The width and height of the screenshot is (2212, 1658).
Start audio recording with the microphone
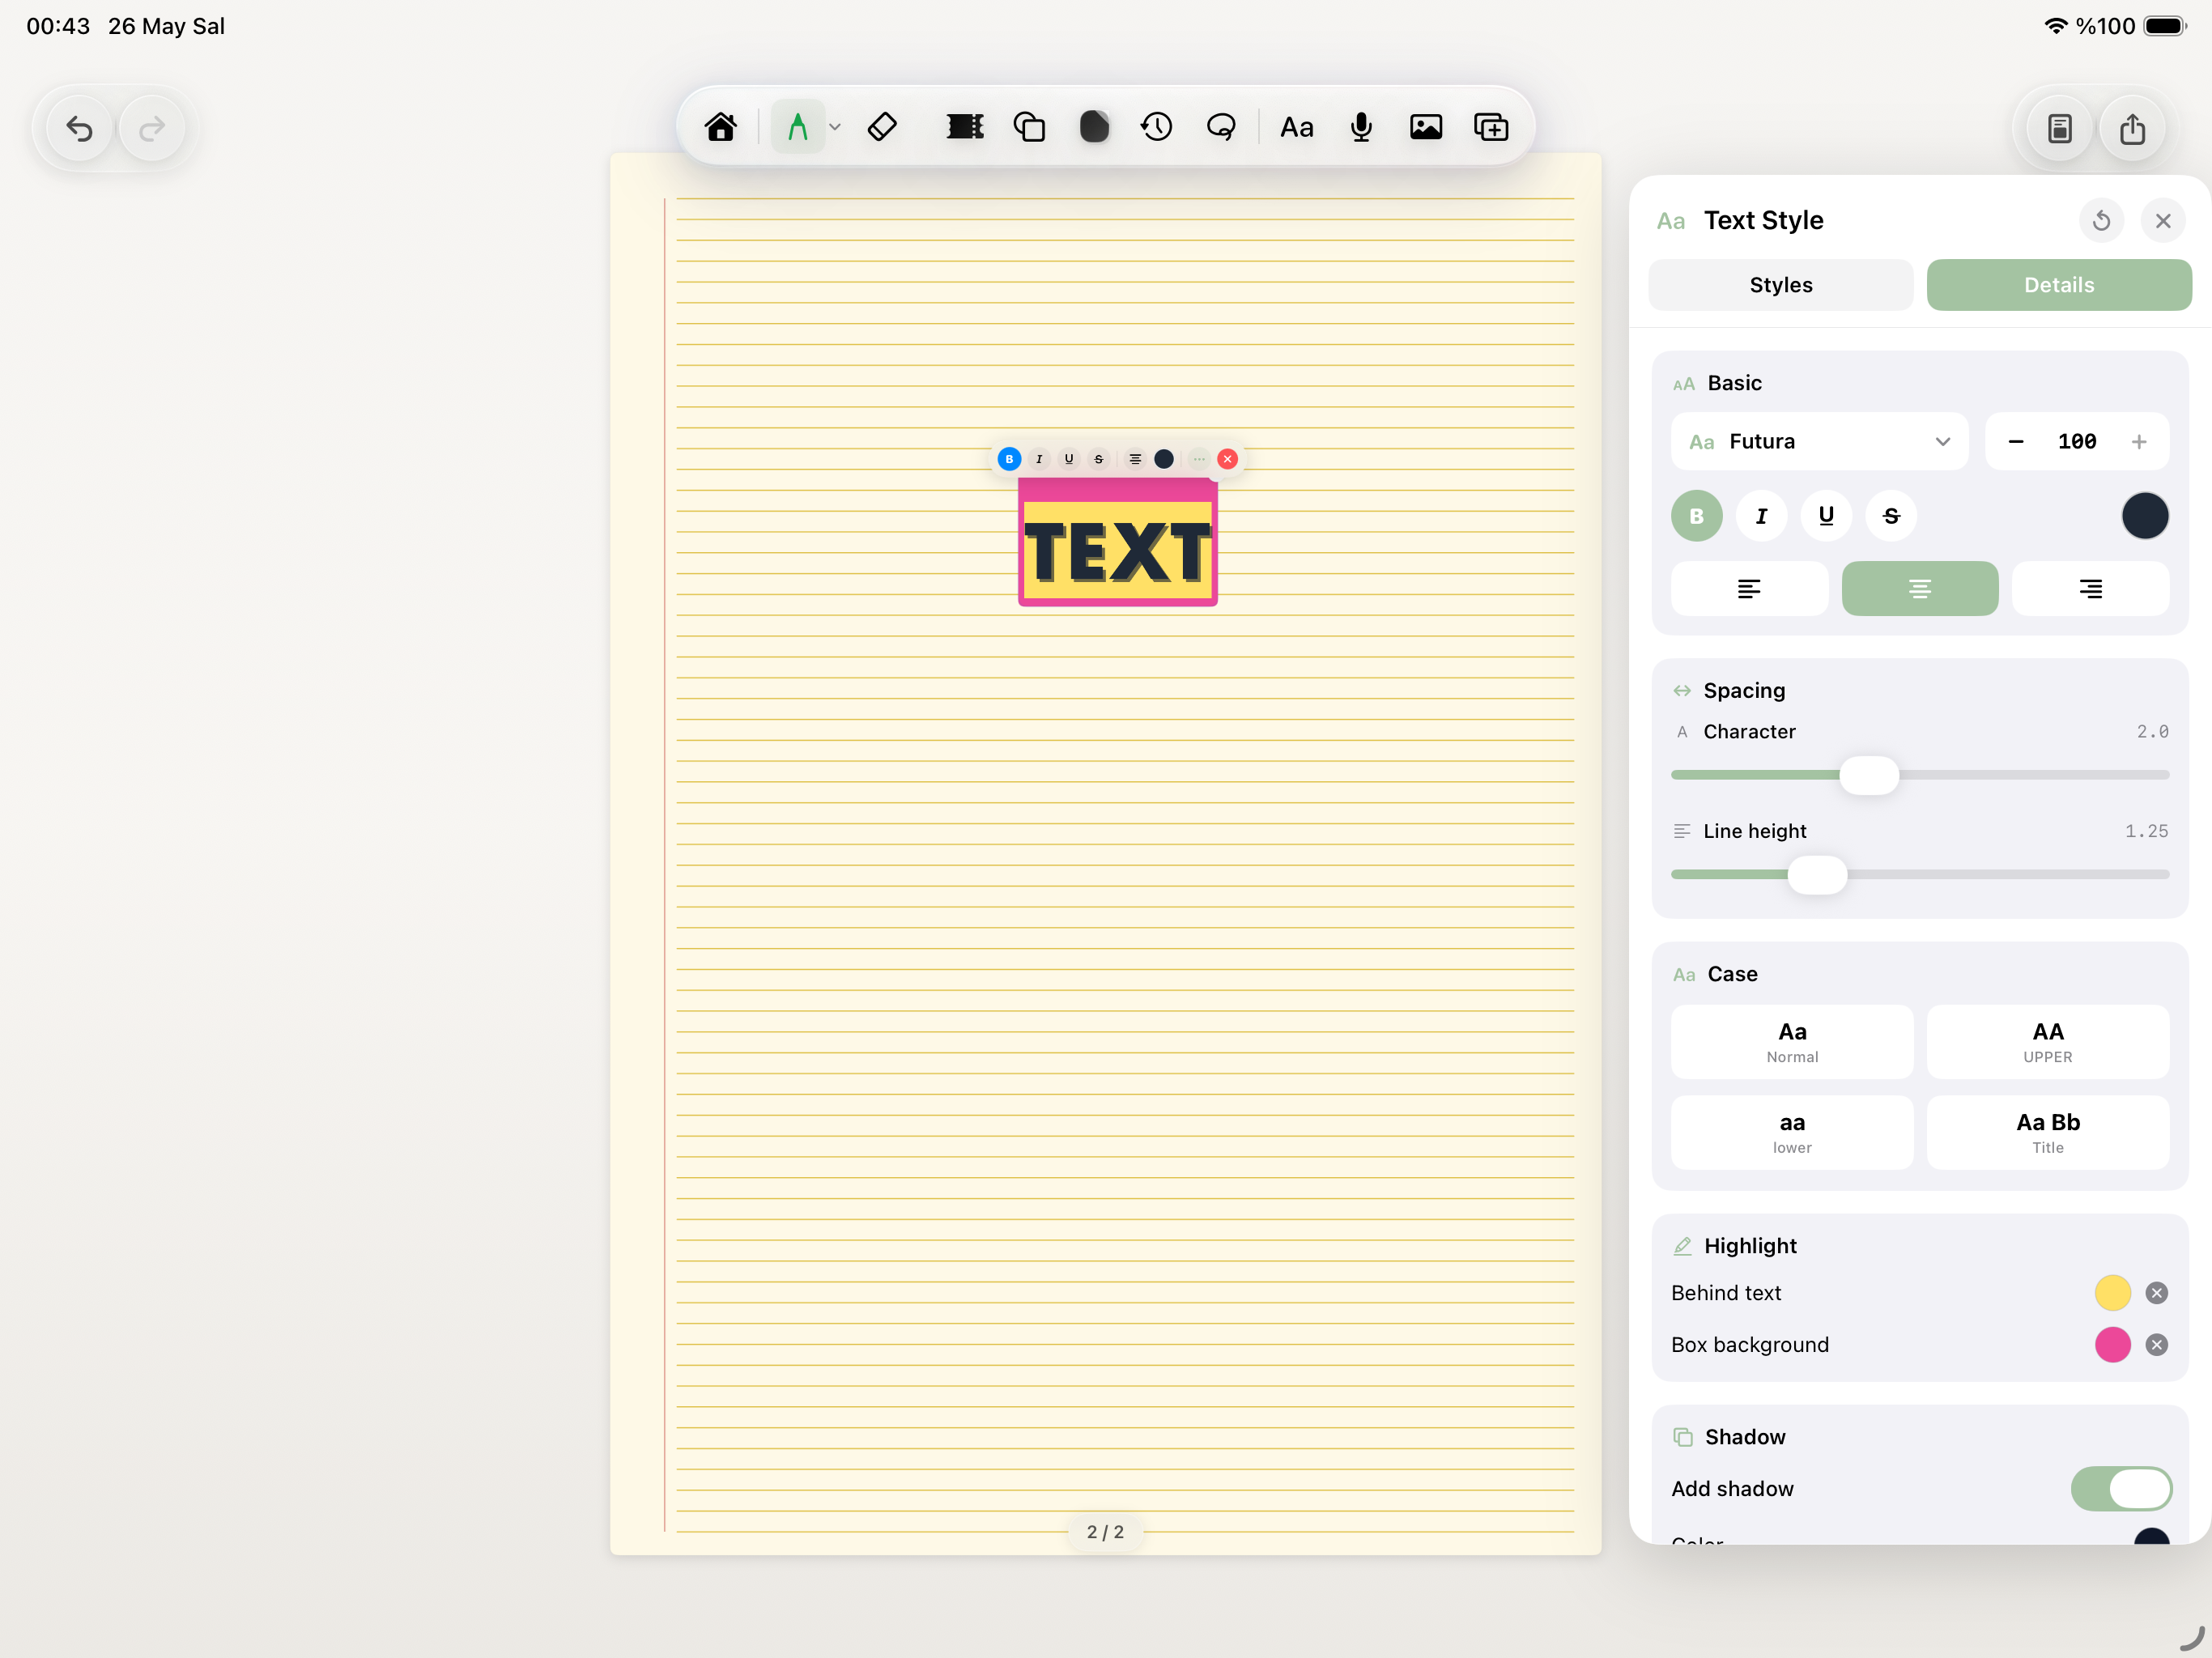1361,127
